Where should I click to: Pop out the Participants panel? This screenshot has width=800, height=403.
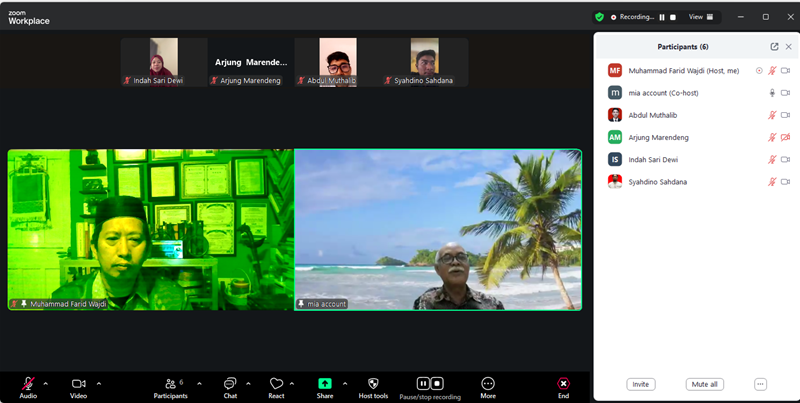[774, 46]
